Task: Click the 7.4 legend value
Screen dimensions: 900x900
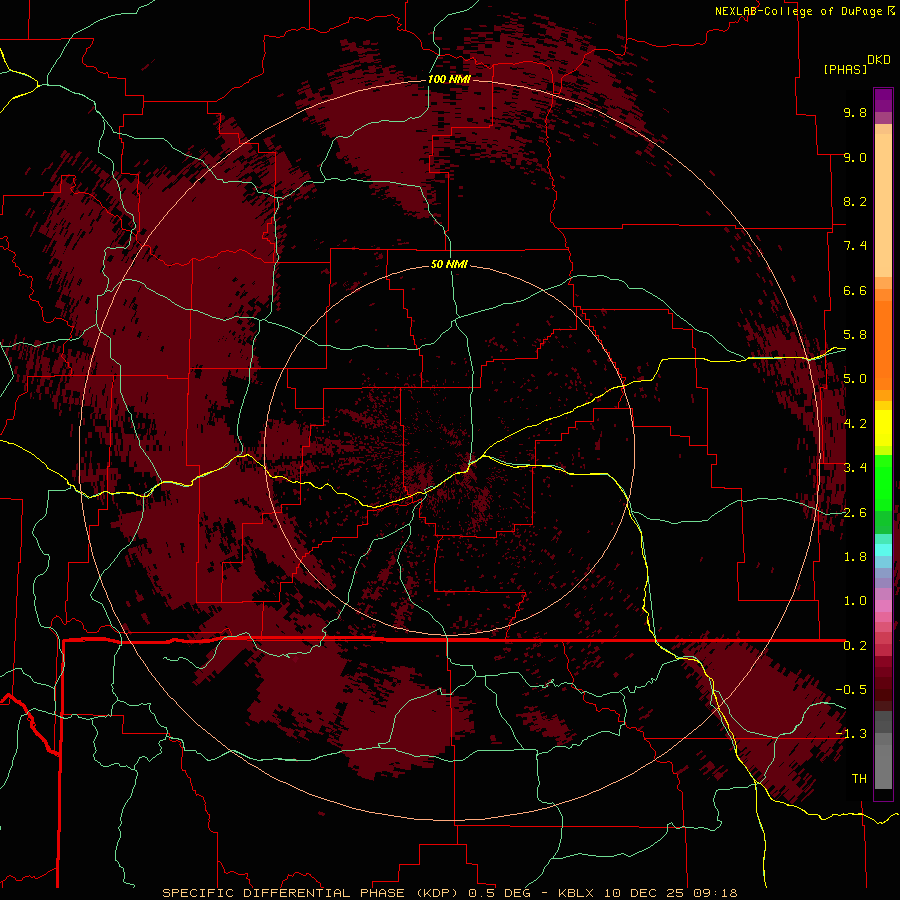Action: click(x=855, y=246)
